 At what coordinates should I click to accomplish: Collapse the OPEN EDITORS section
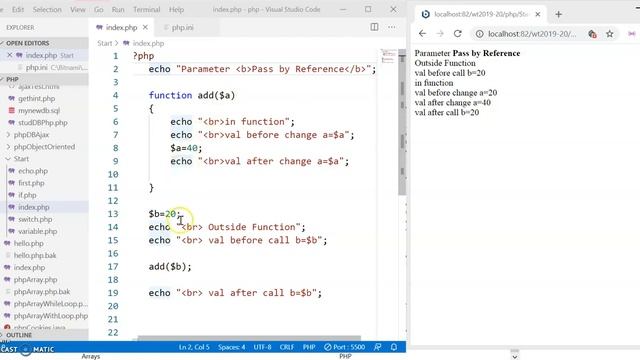pyautogui.click(x=44, y=43)
